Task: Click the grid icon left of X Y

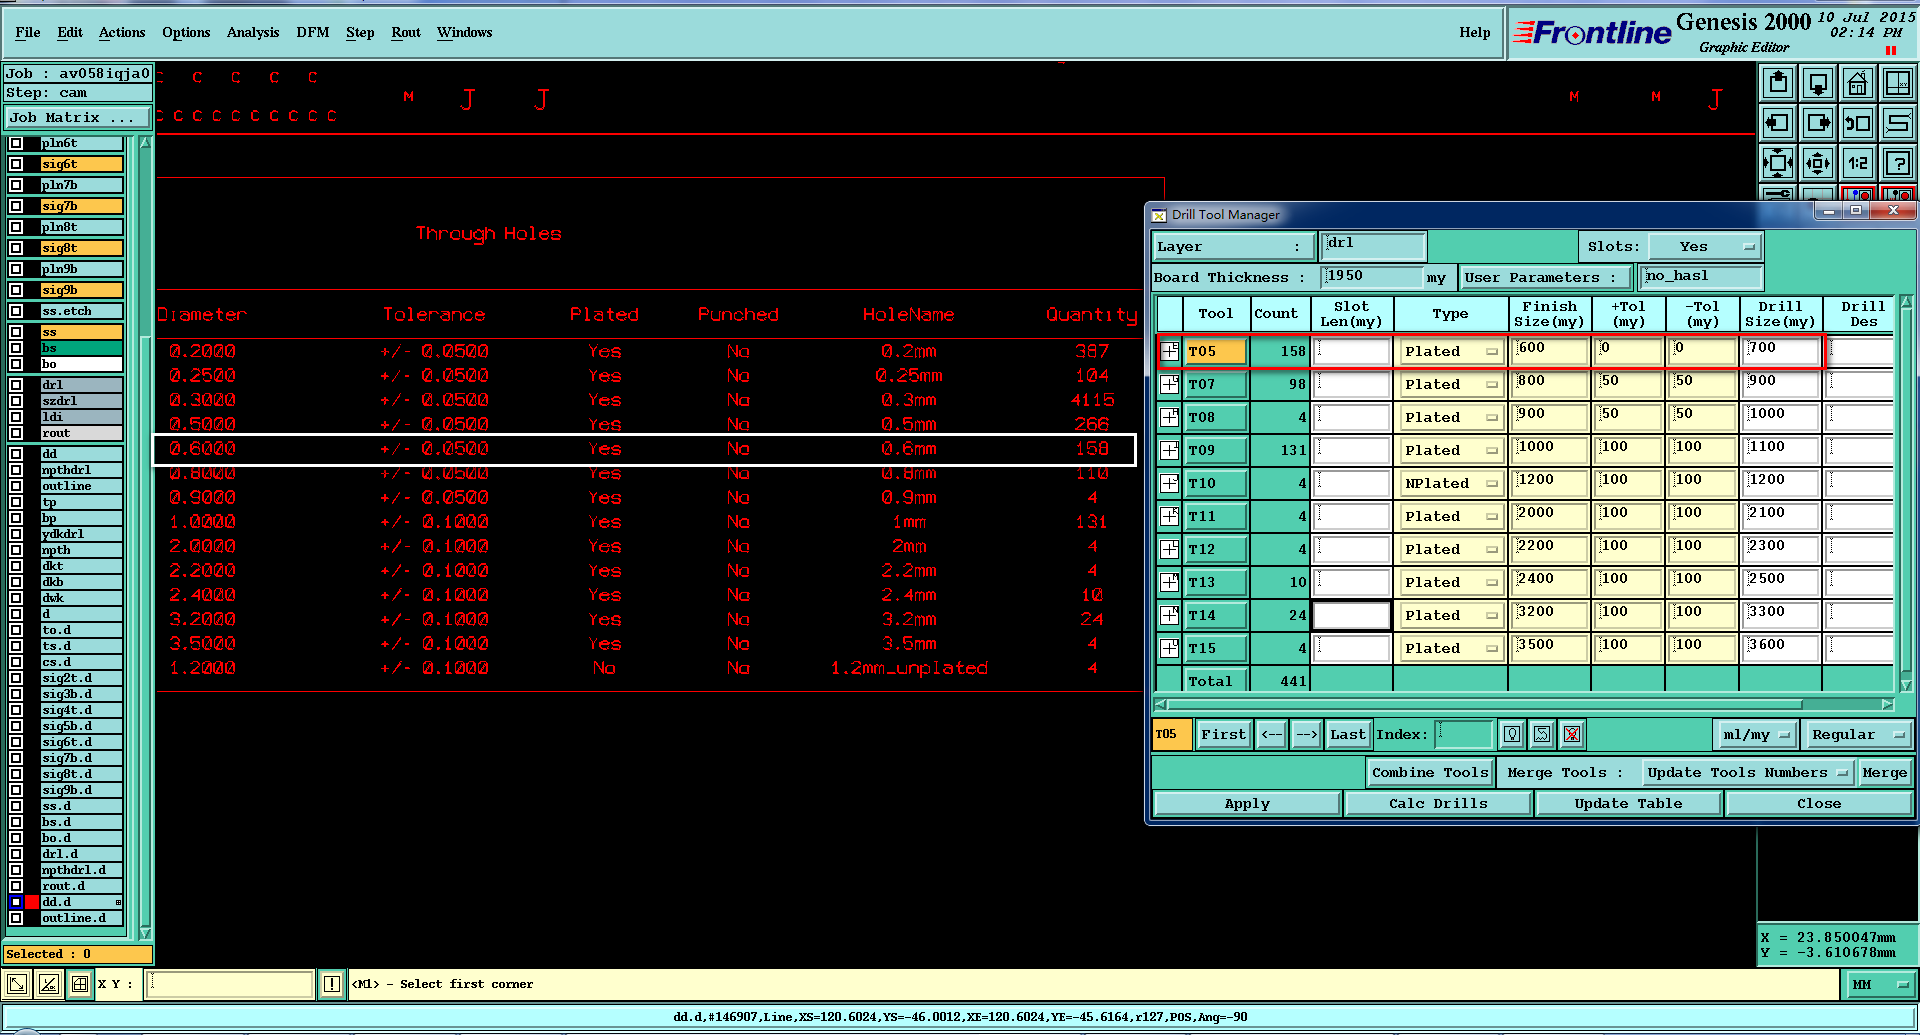Action: coord(80,984)
